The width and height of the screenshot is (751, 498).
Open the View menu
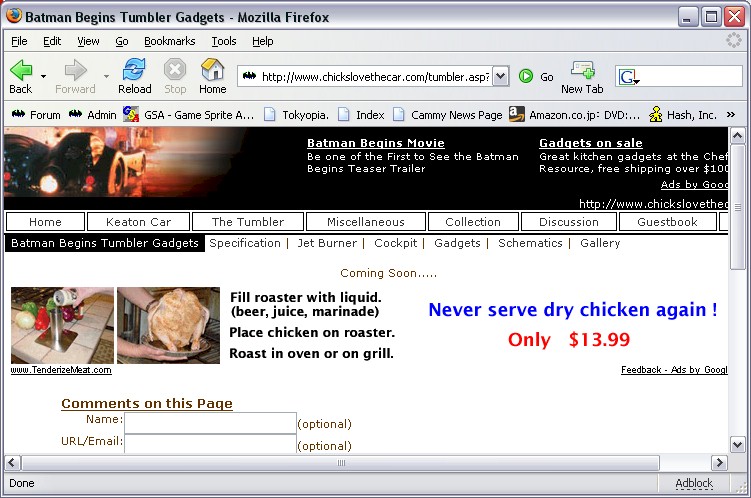point(88,41)
